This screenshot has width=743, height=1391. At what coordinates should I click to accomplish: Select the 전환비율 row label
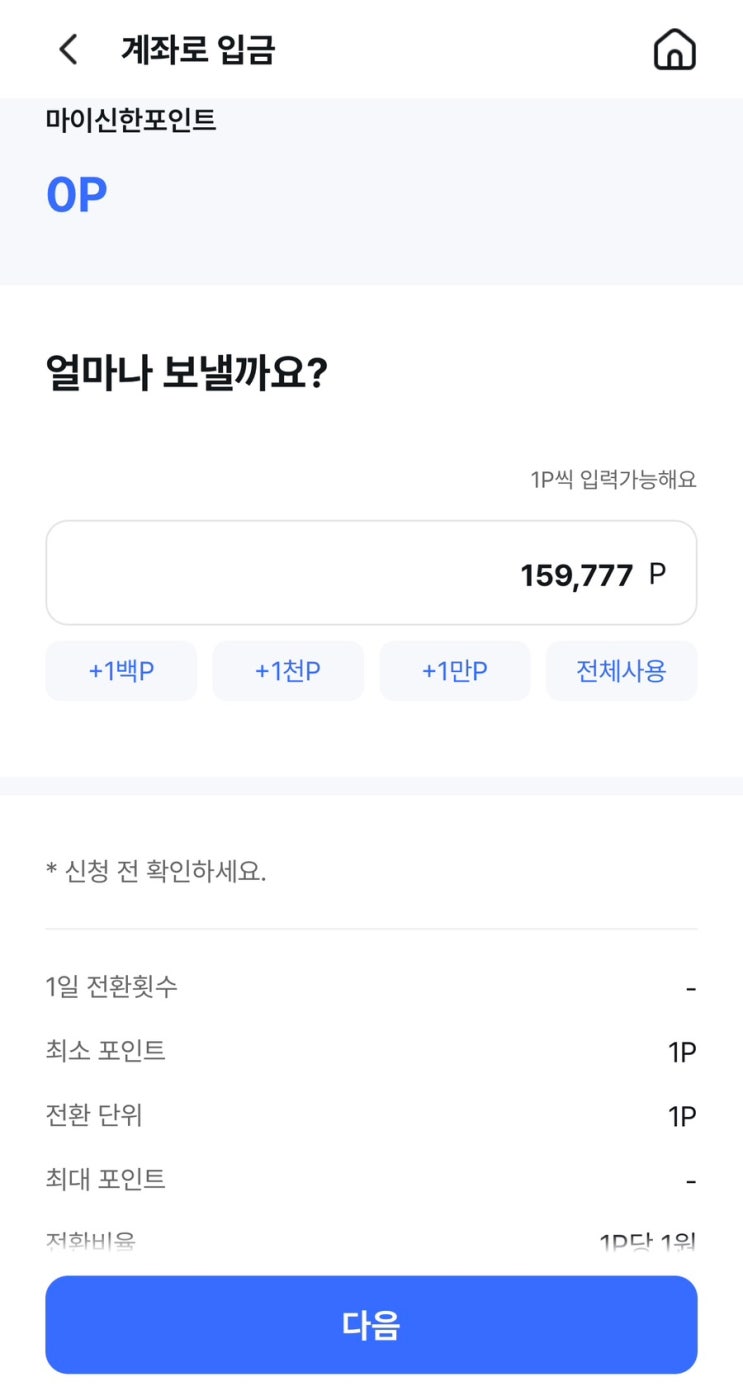point(91,1242)
